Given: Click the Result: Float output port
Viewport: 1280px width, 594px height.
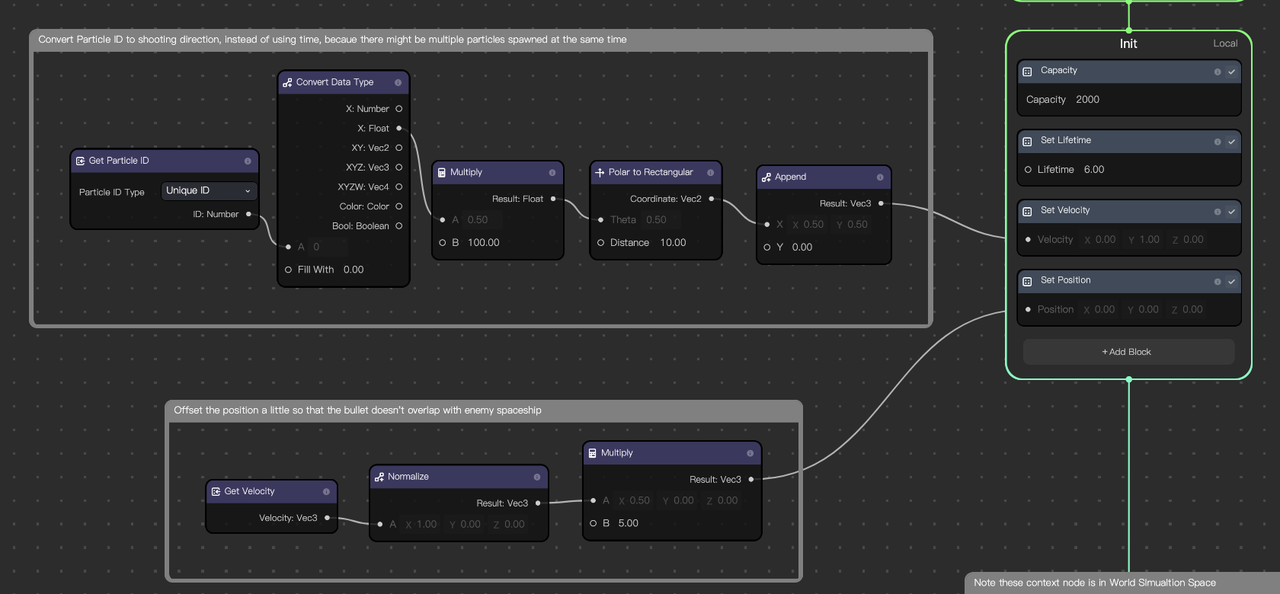Looking at the screenshot, I should click(553, 199).
